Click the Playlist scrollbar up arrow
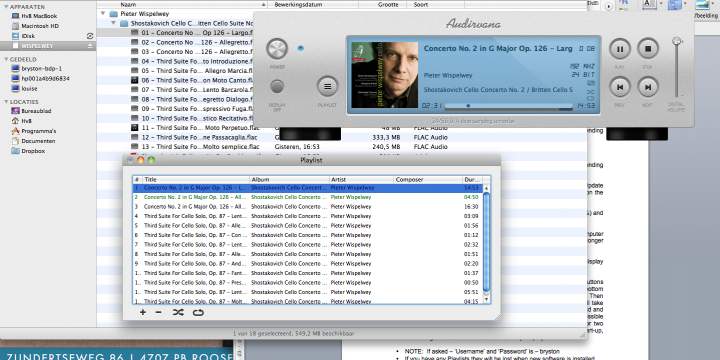The width and height of the screenshot is (720, 360). [x=486, y=188]
